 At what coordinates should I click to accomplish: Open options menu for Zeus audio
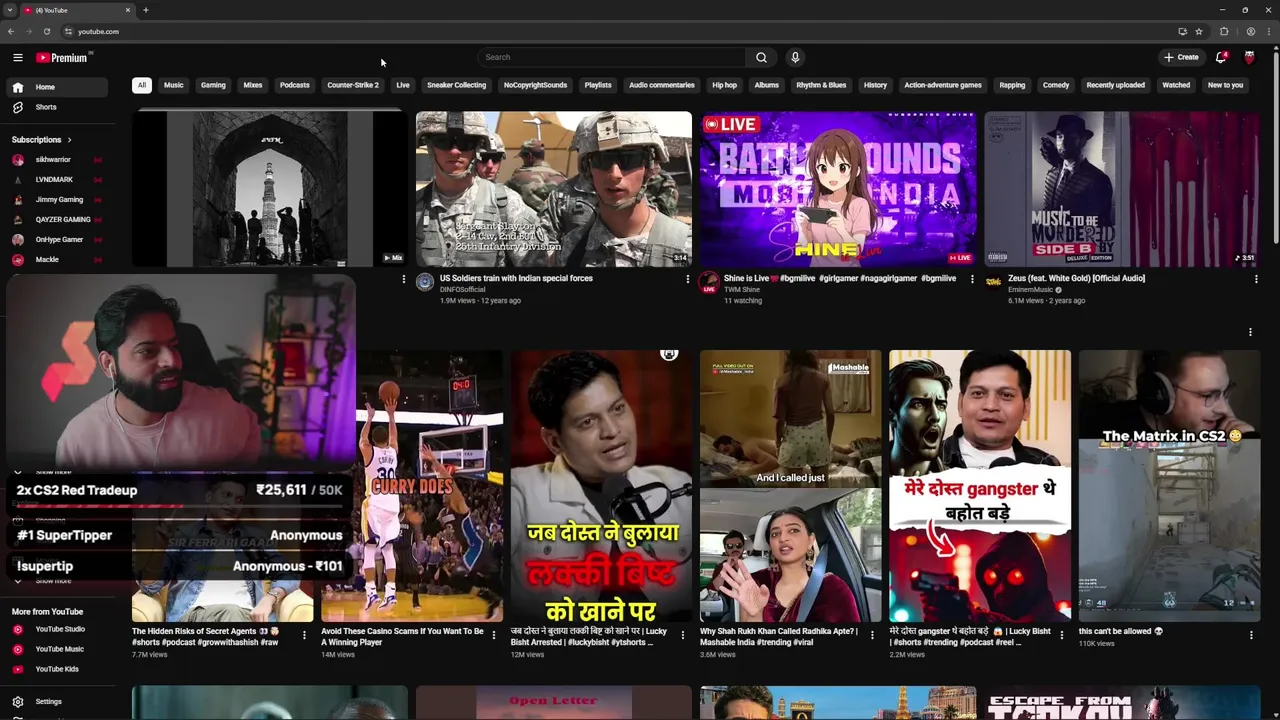1256,279
